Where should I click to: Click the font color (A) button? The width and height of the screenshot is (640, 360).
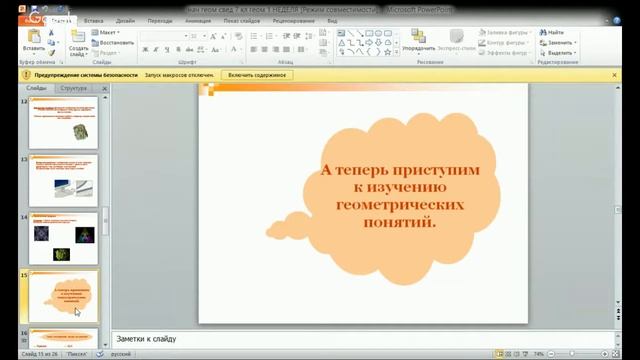point(234,49)
